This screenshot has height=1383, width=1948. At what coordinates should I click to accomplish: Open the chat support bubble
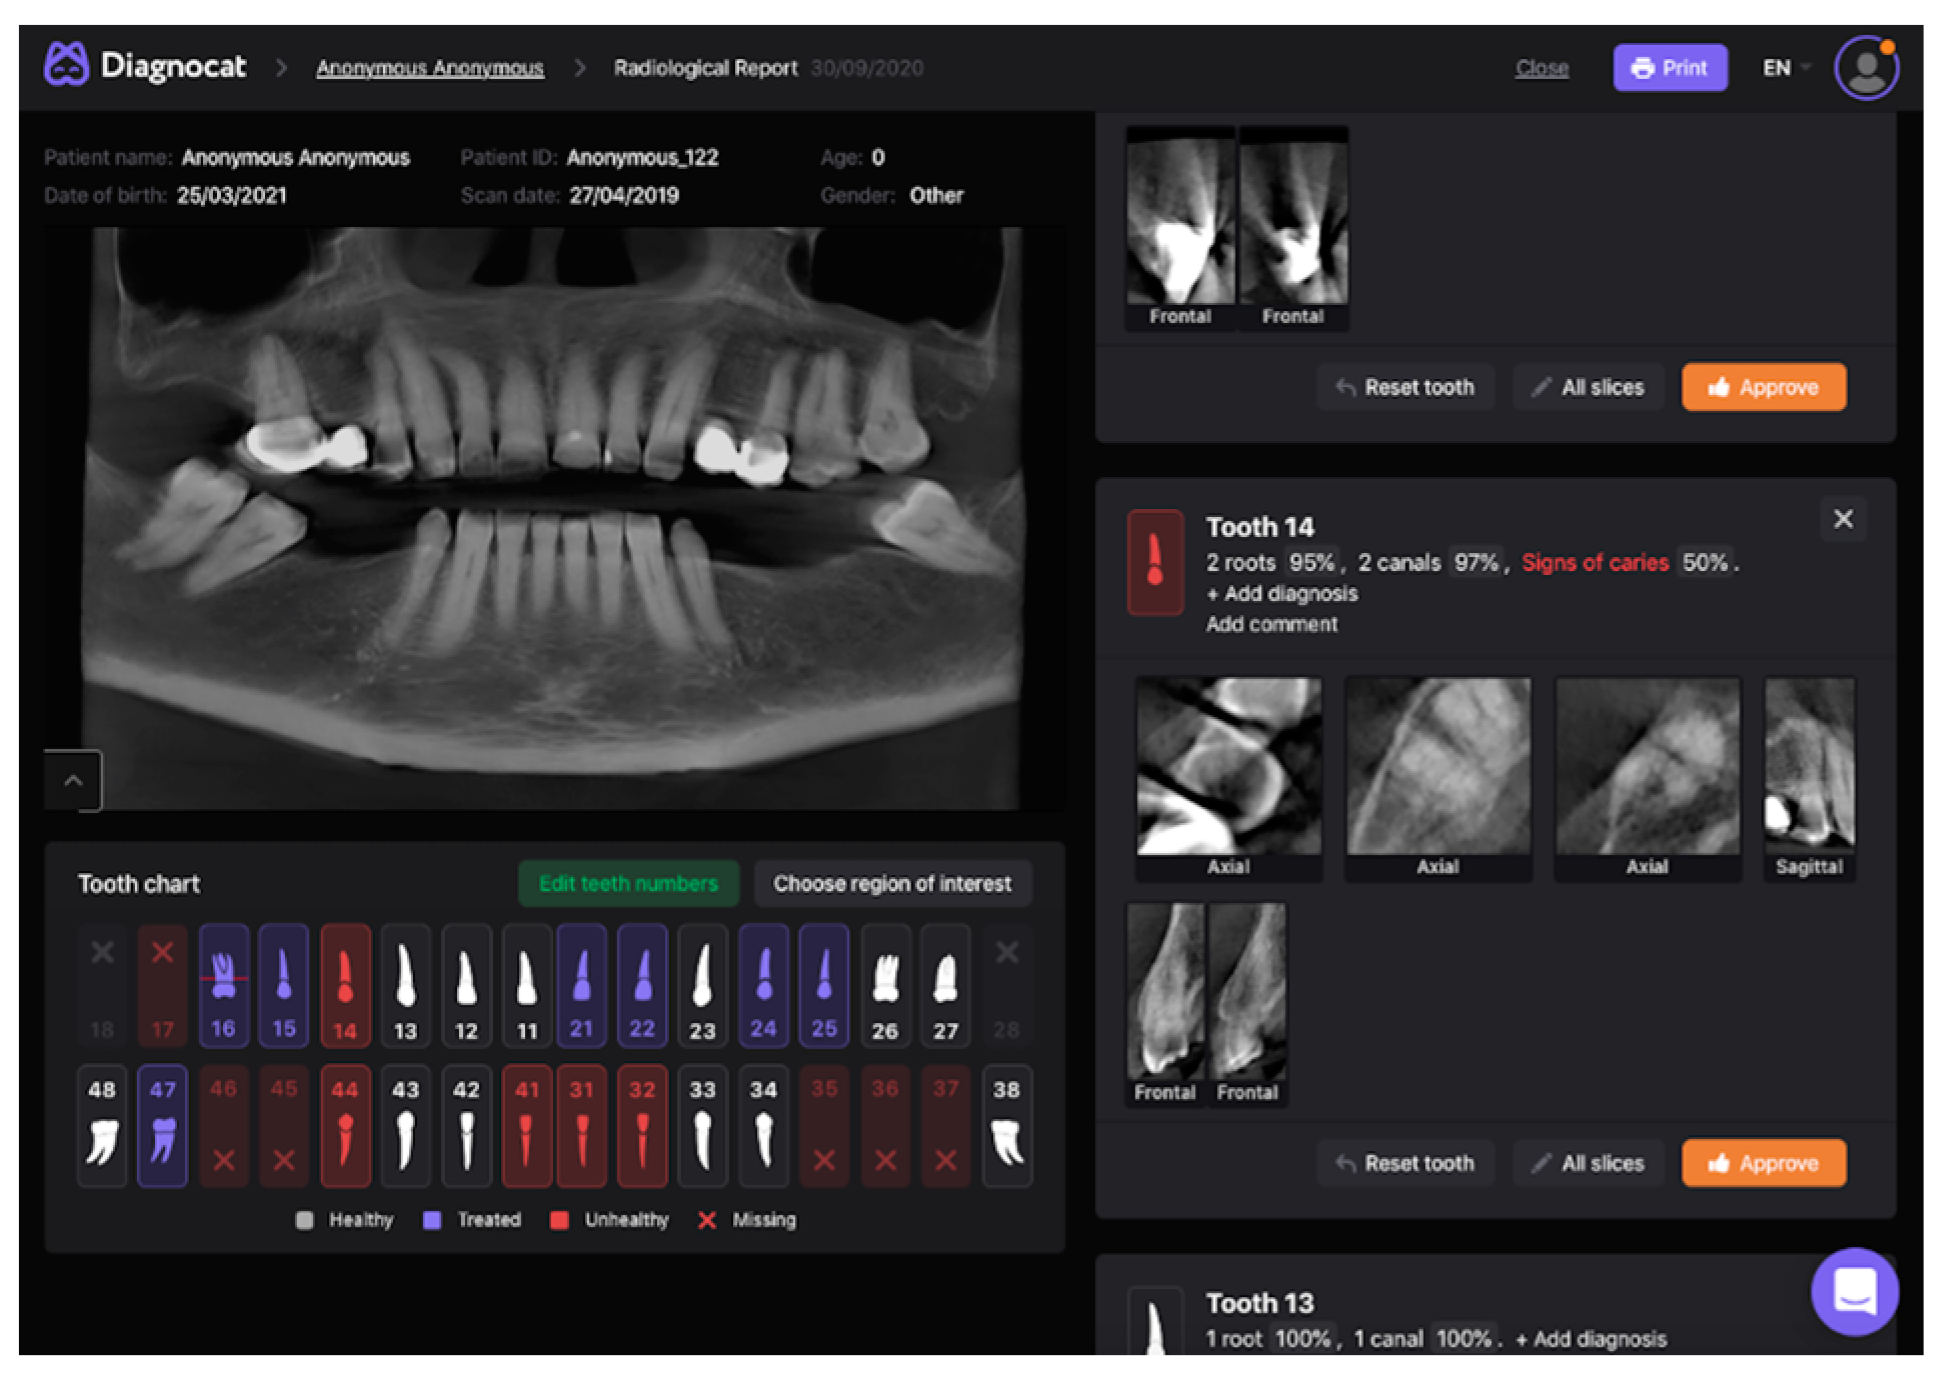[1853, 1291]
